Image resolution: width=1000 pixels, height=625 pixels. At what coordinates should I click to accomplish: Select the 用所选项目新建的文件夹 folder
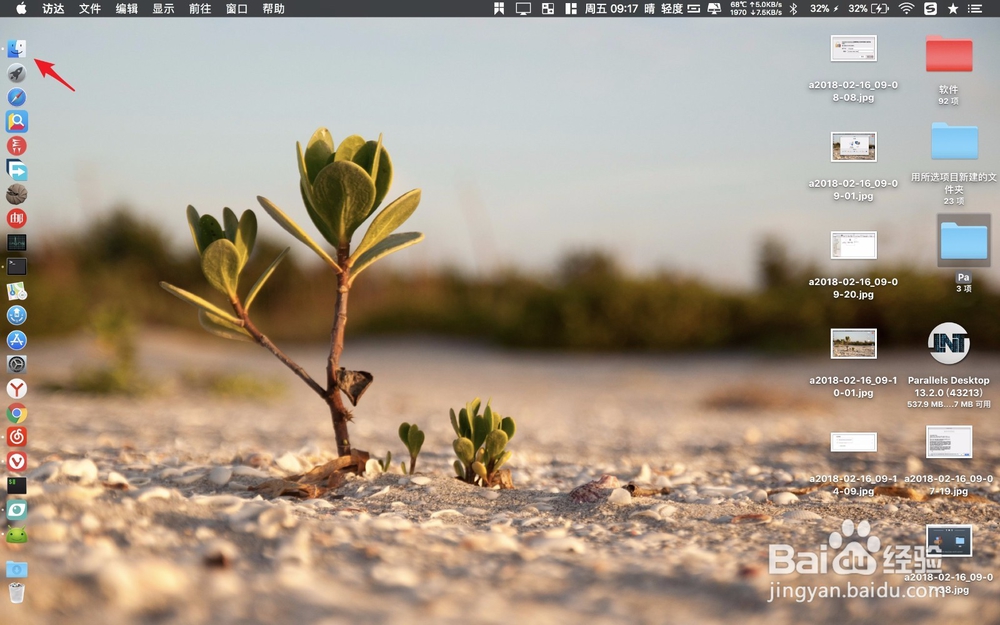954,141
